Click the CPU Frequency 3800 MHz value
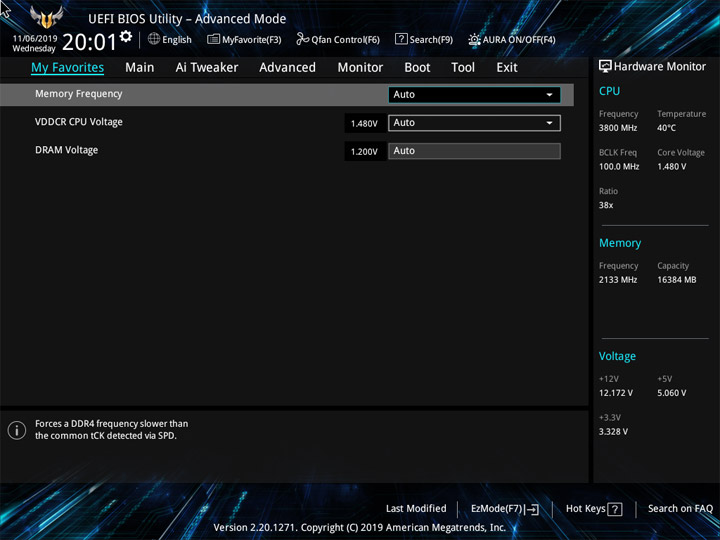The width and height of the screenshot is (720, 540). (618, 128)
